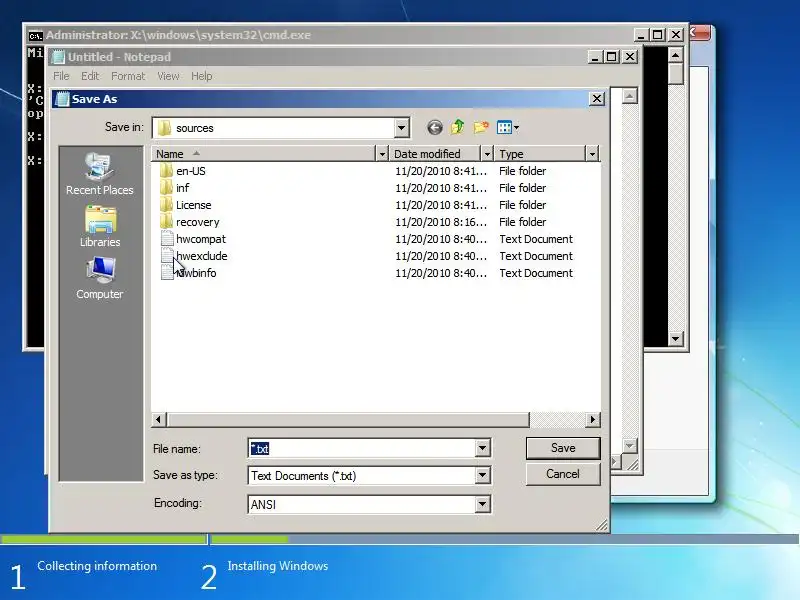Click the cmd.exe window title icon
This screenshot has width=800, height=600.
35,35
